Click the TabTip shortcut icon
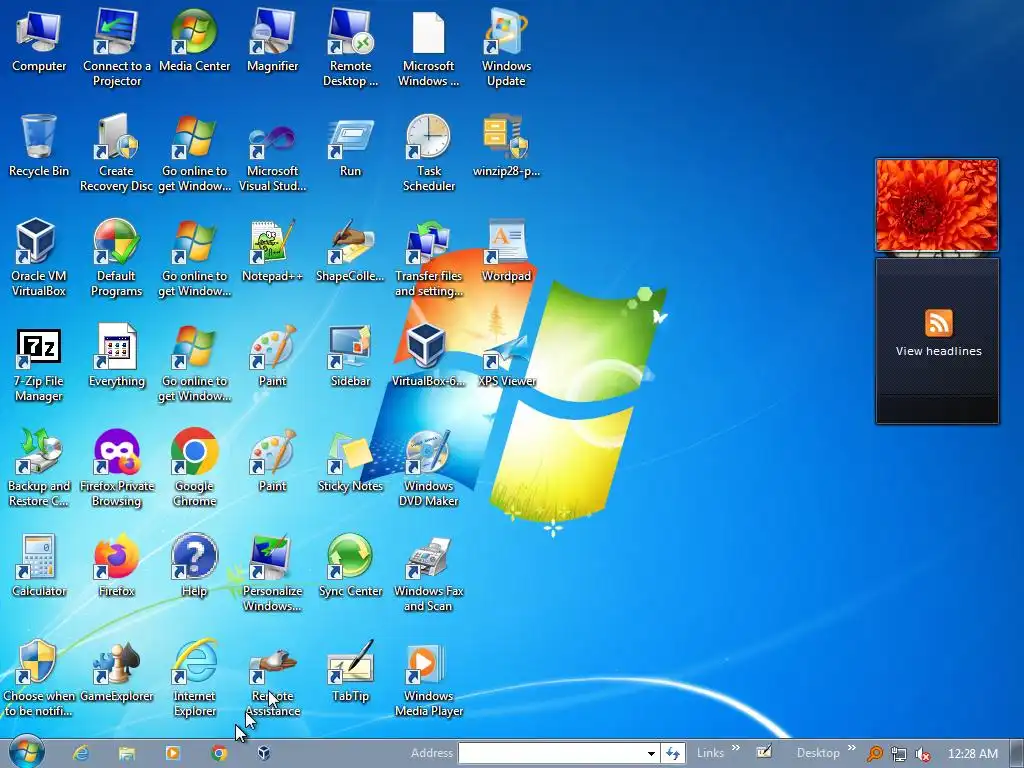 [x=350, y=672]
